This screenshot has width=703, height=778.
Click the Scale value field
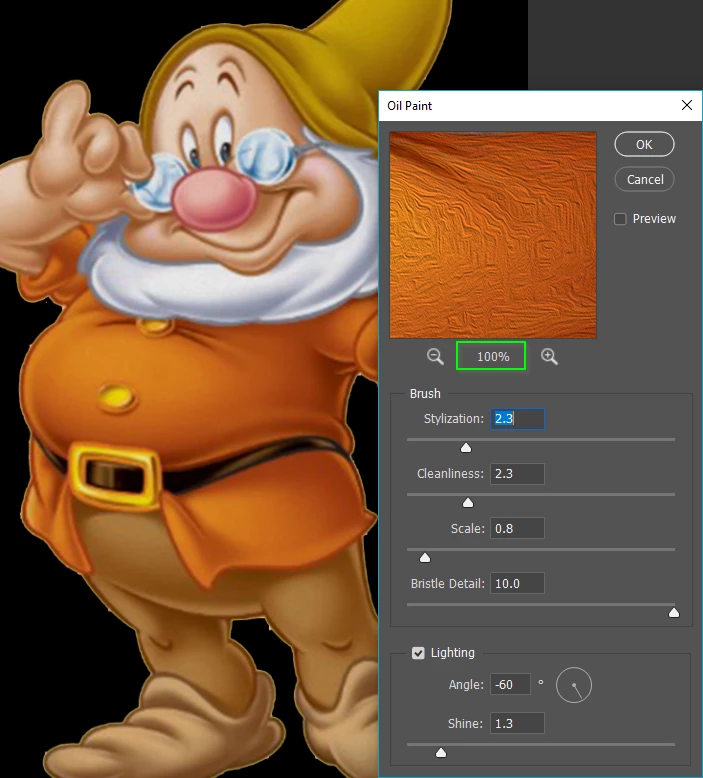pyautogui.click(x=517, y=528)
